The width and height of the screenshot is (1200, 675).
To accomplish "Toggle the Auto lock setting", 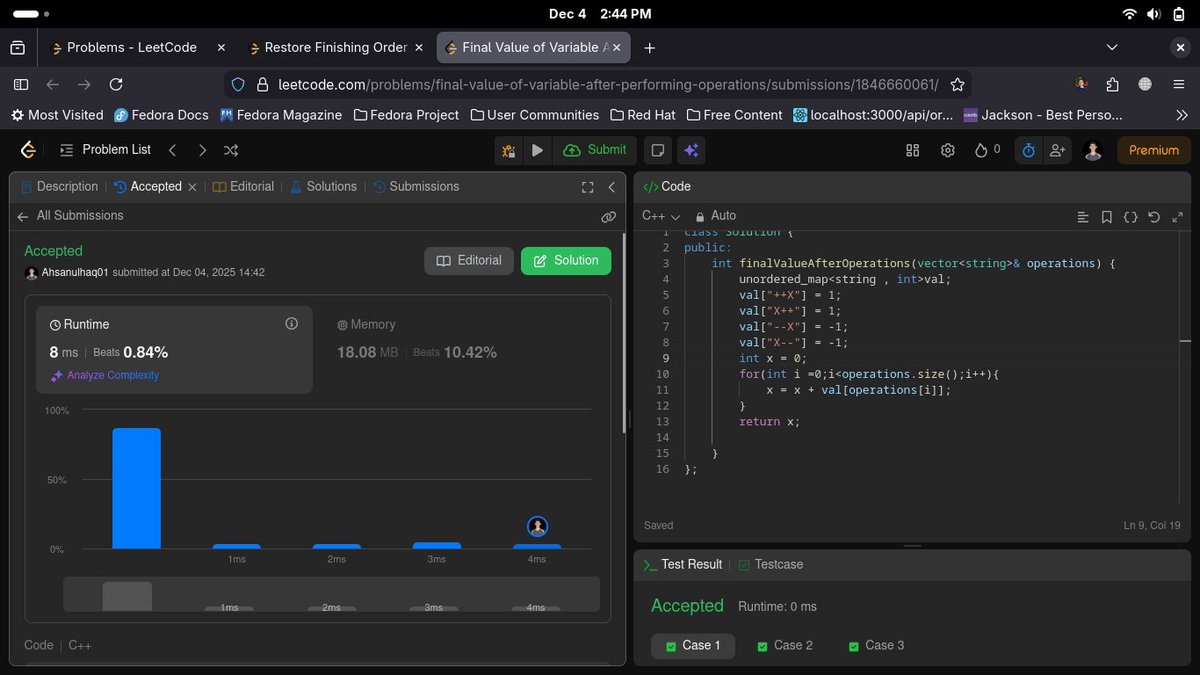I will point(716,216).
